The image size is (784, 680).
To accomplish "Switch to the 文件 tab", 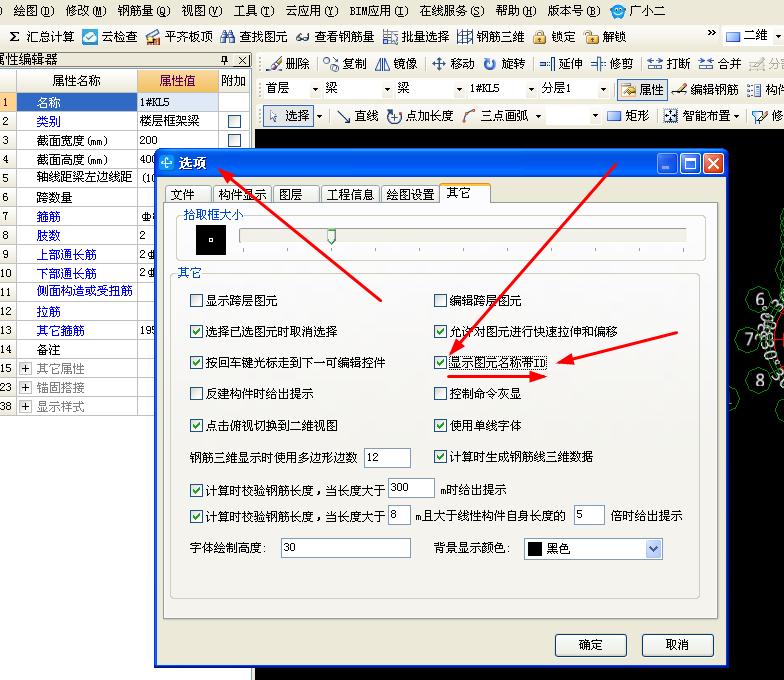I will tap(188, 194).
